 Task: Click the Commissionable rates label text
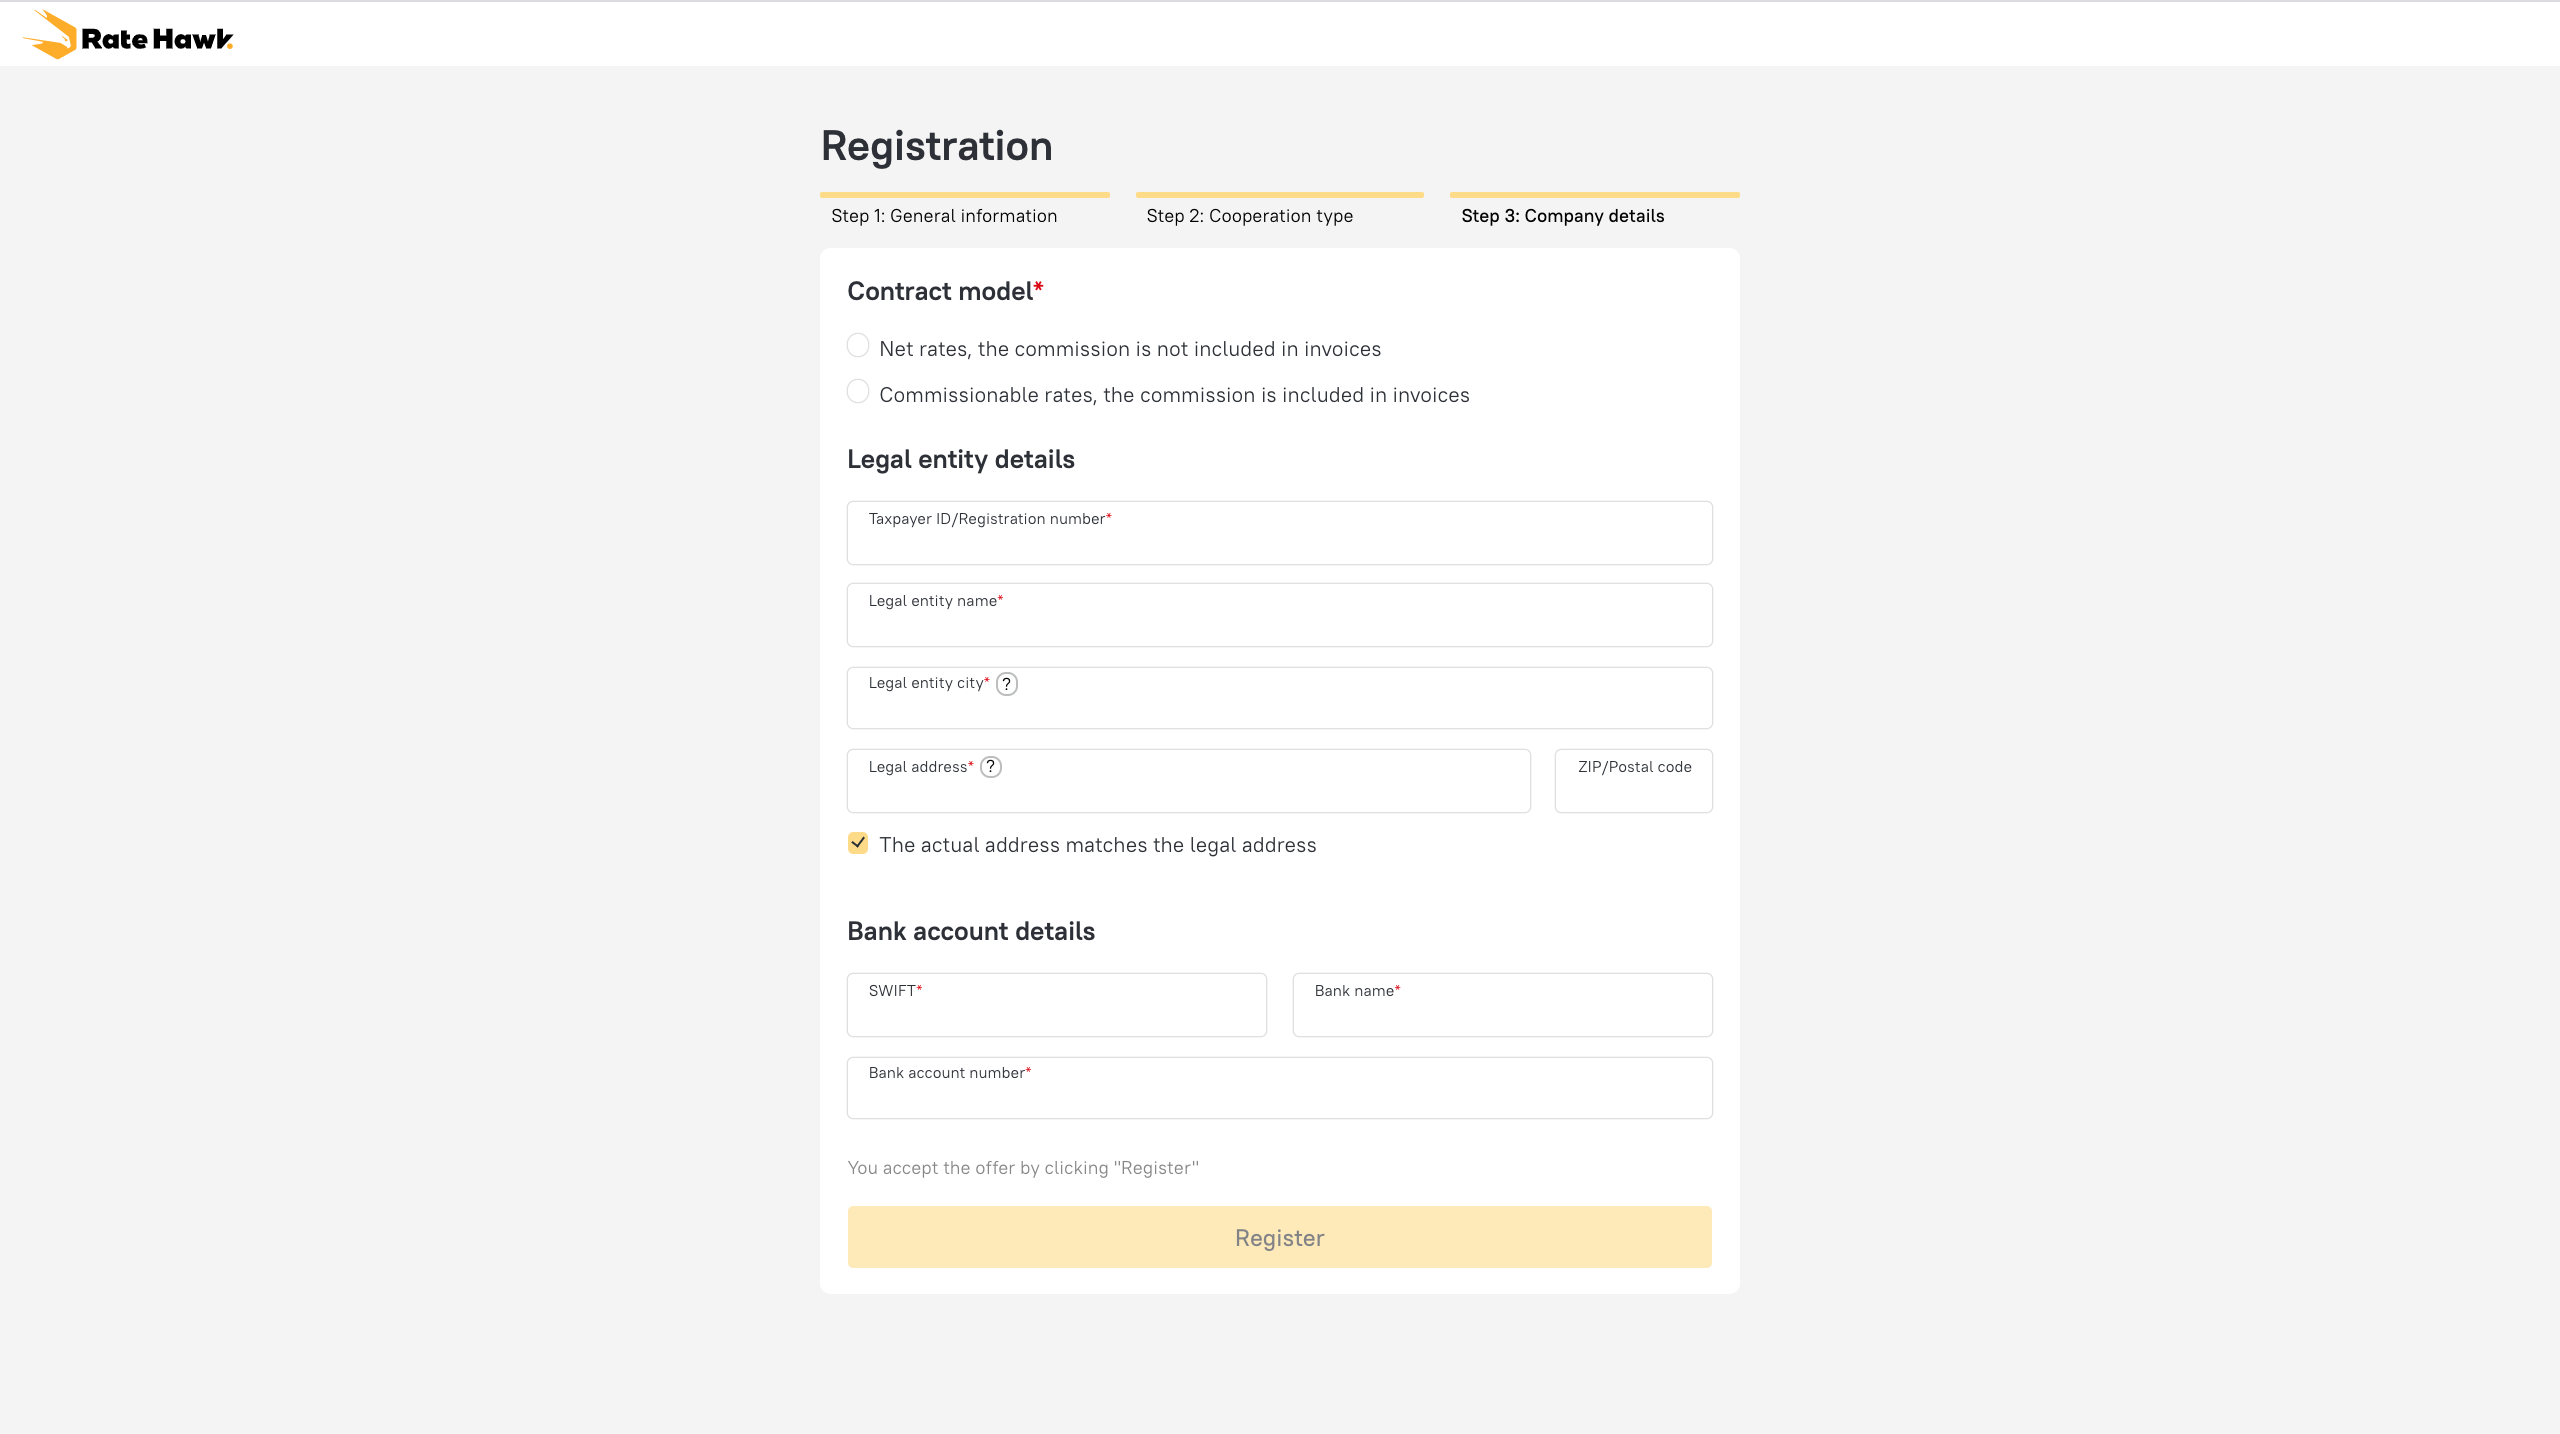pos(1174,395)
